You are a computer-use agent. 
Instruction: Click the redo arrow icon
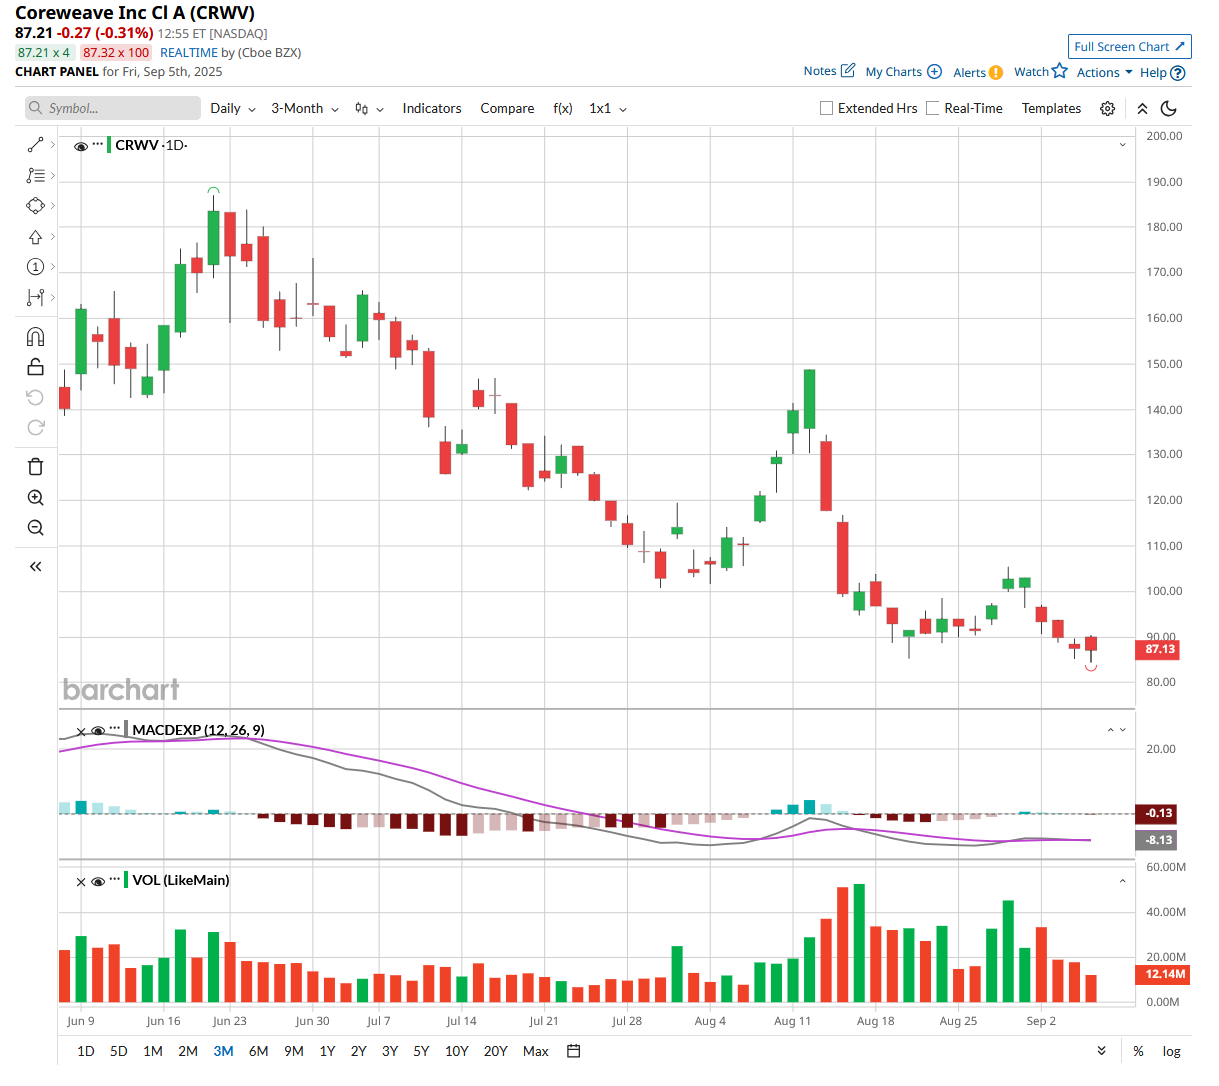click(x=35, y=427)
